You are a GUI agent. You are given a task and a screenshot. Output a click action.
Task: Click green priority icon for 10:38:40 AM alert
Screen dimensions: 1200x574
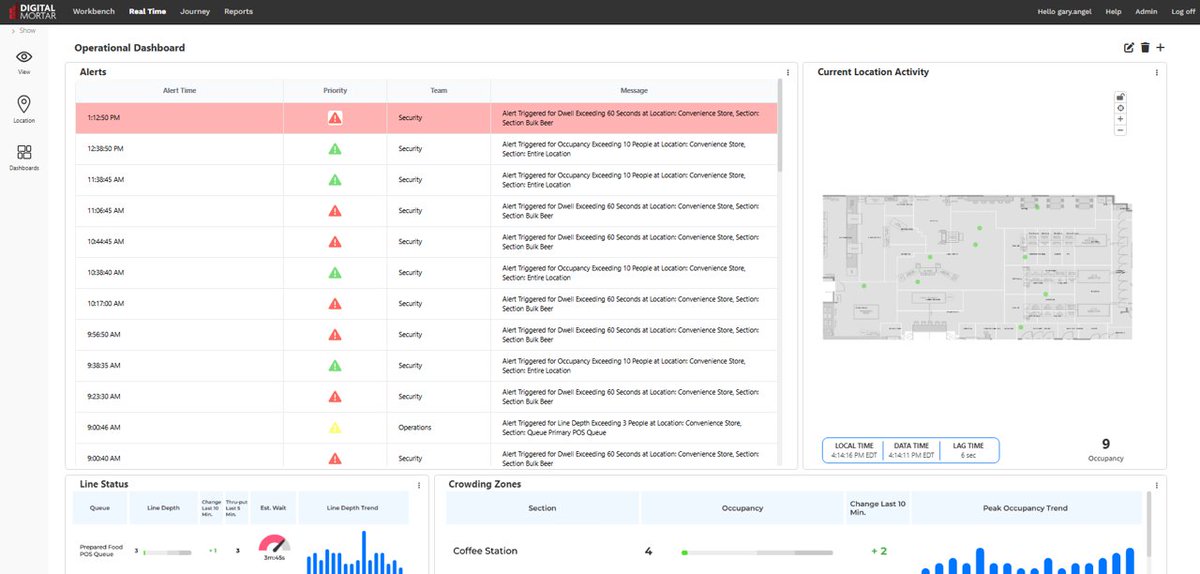pyautogui.click(x=335, y=273)
